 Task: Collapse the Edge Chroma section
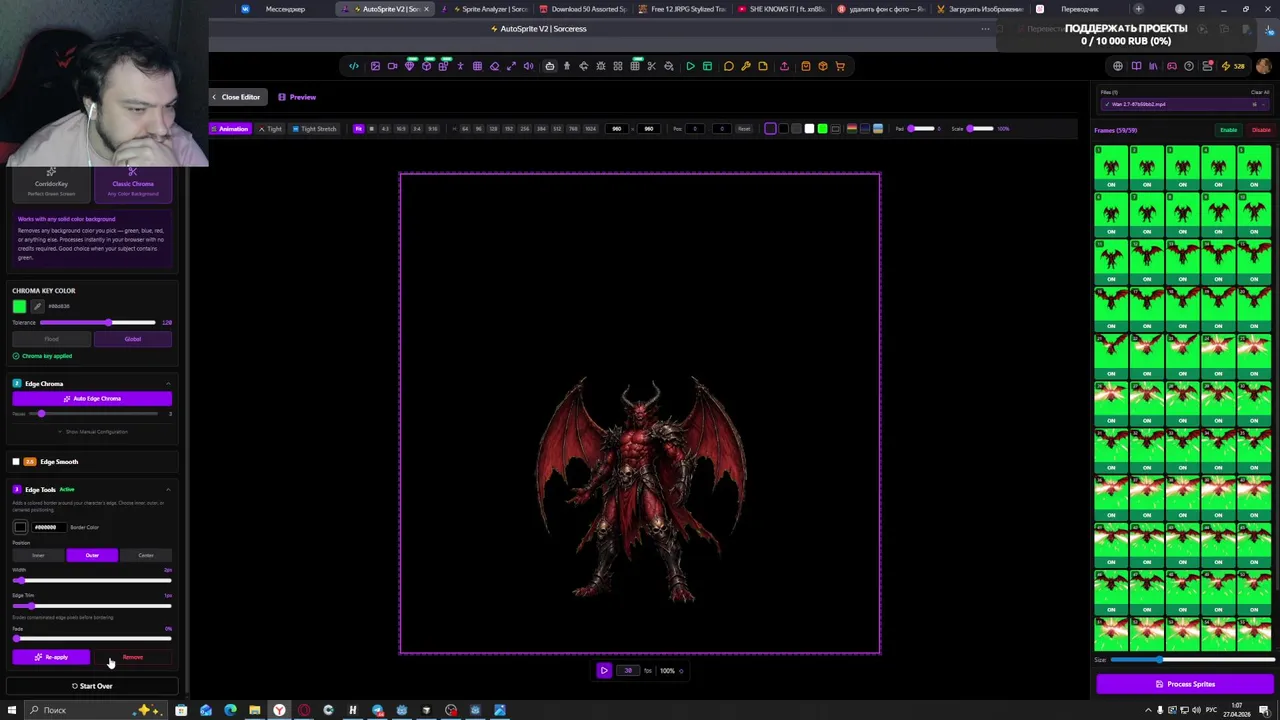(x=168, y=383)
